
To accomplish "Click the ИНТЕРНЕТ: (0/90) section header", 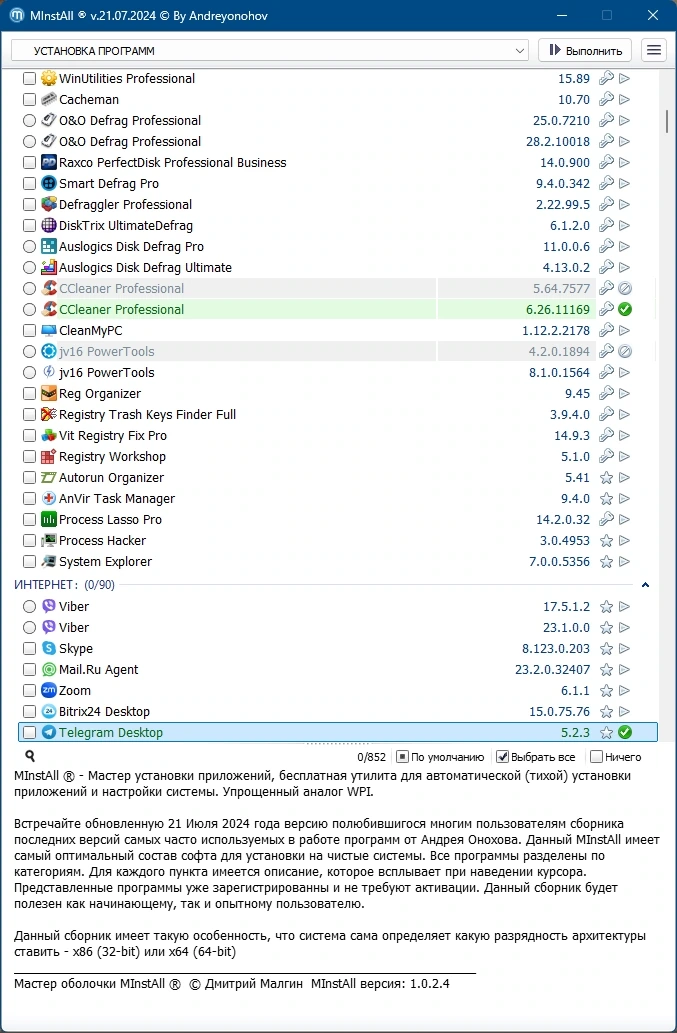I will [x=65, y=584].
